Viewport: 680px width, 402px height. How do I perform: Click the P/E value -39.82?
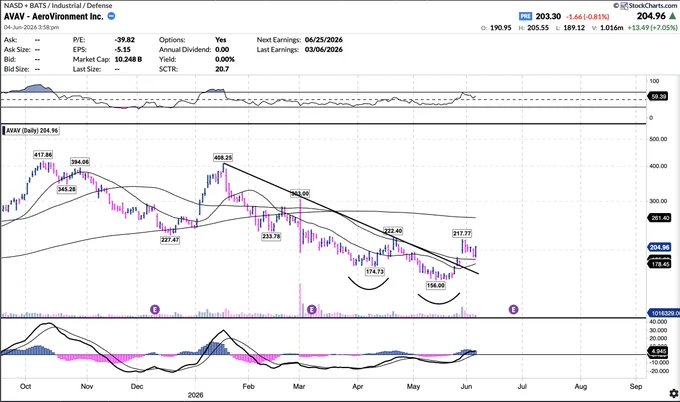click(x=125, y=39)
